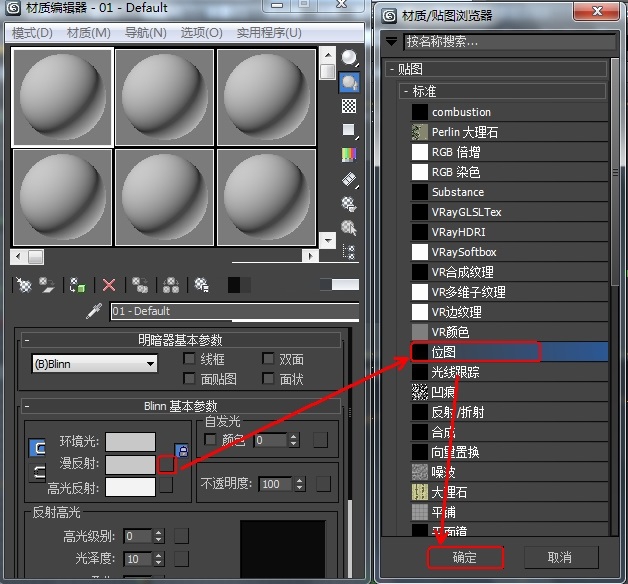Image resolution: width=628 pixels, height=584 pixels.
Task: Click the Make Preview film icon
Action: coord(349,179)
